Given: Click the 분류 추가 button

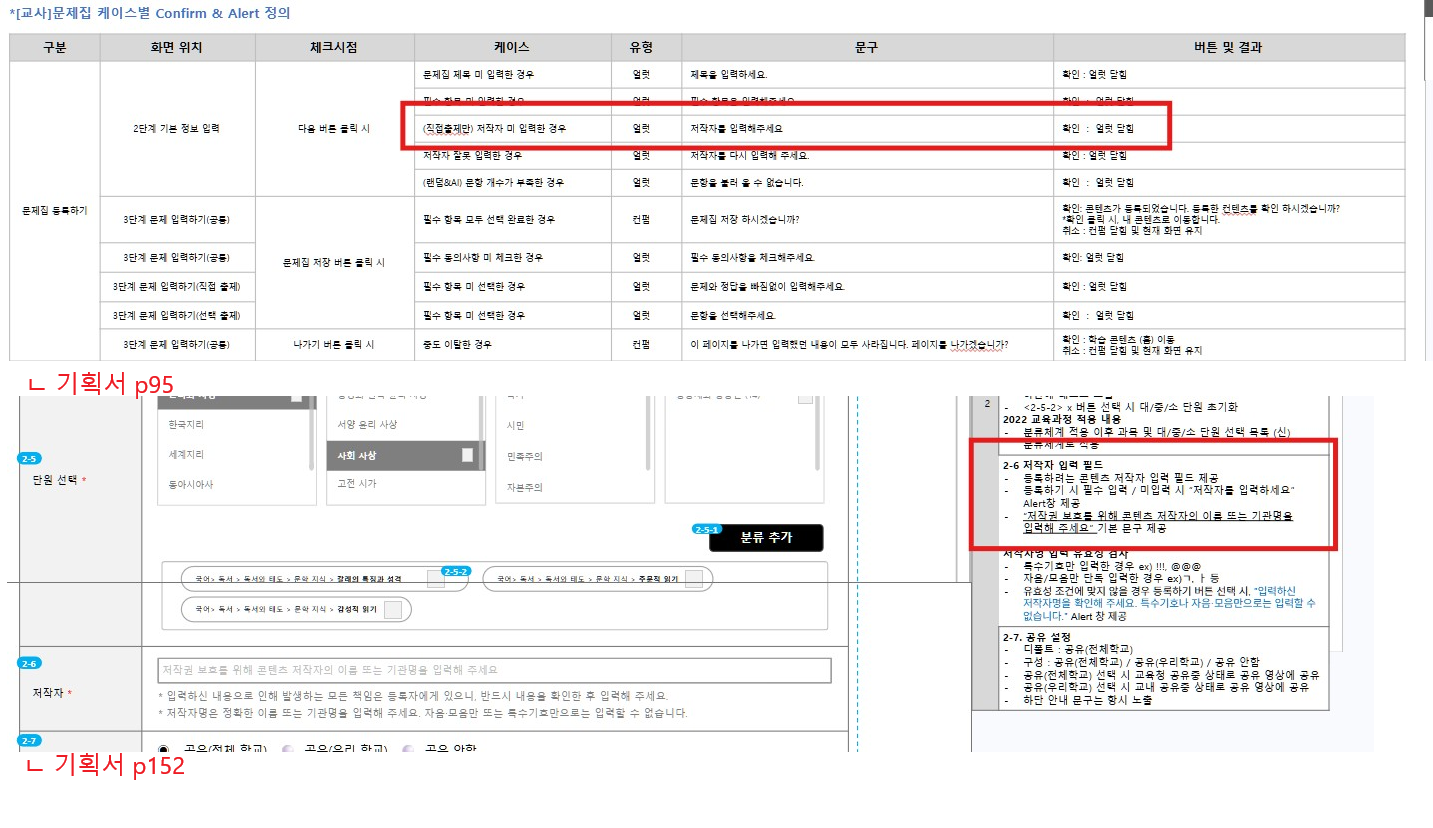Looking at the screenshot, I should 766,538.
